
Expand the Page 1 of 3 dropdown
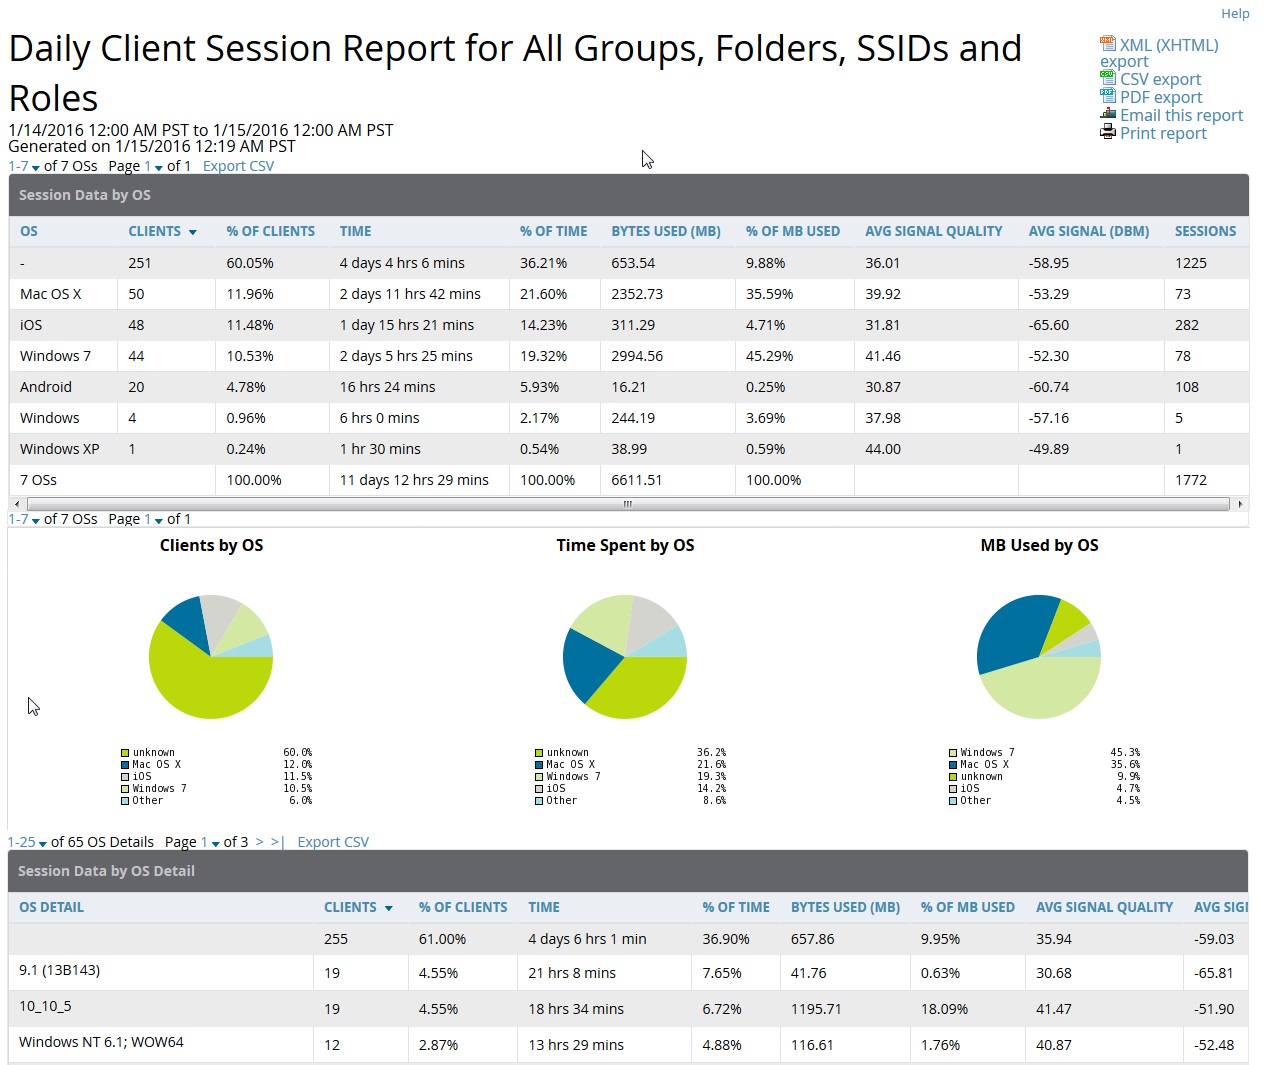point(210,842)
